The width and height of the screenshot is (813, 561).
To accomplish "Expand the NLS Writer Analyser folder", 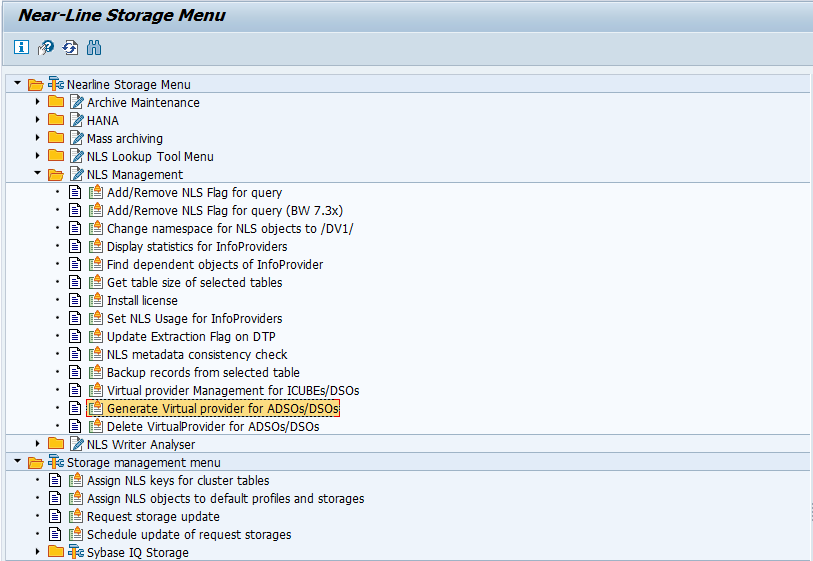I will [x=37, y=443].
